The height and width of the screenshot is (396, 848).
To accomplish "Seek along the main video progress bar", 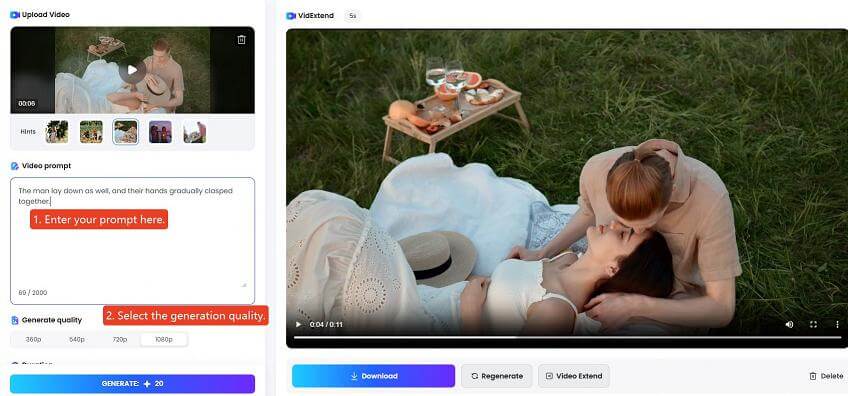I will tap(568, 338).
